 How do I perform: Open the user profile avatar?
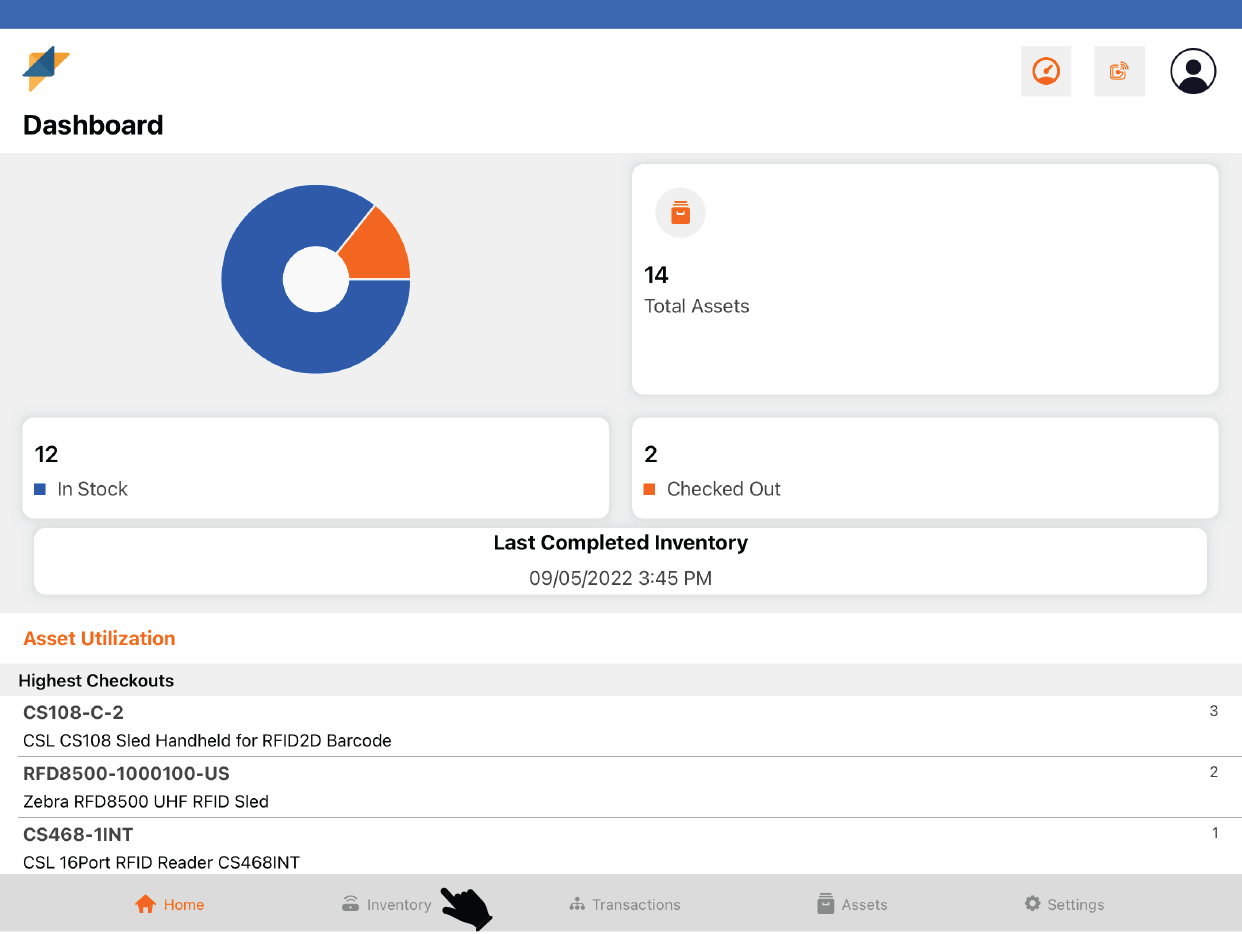pyautogui.click(x=1192, y=71)
